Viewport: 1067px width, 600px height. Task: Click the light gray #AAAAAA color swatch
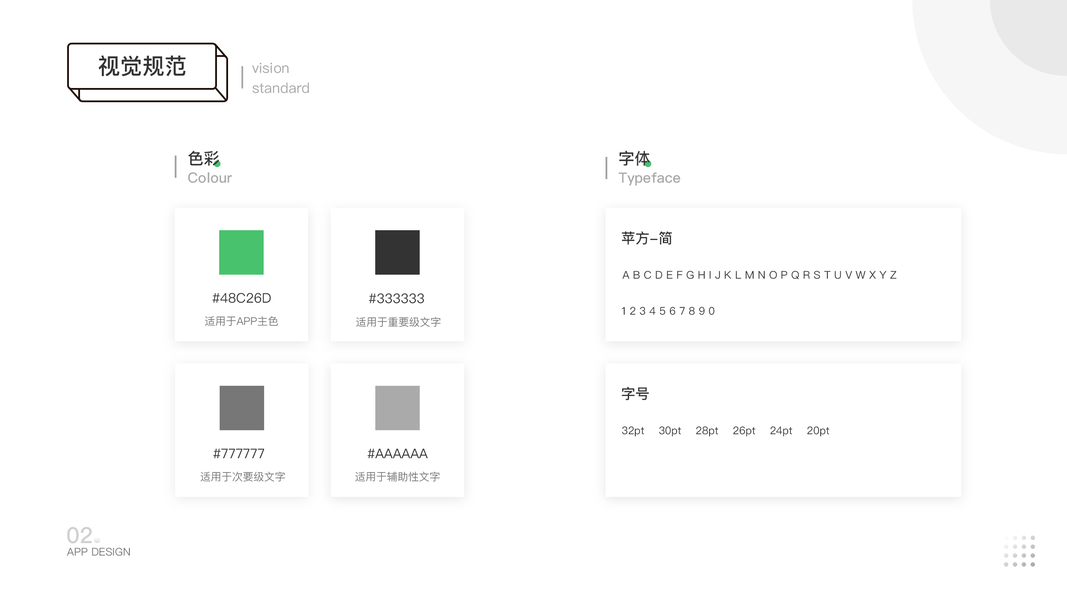coord(397,408)
